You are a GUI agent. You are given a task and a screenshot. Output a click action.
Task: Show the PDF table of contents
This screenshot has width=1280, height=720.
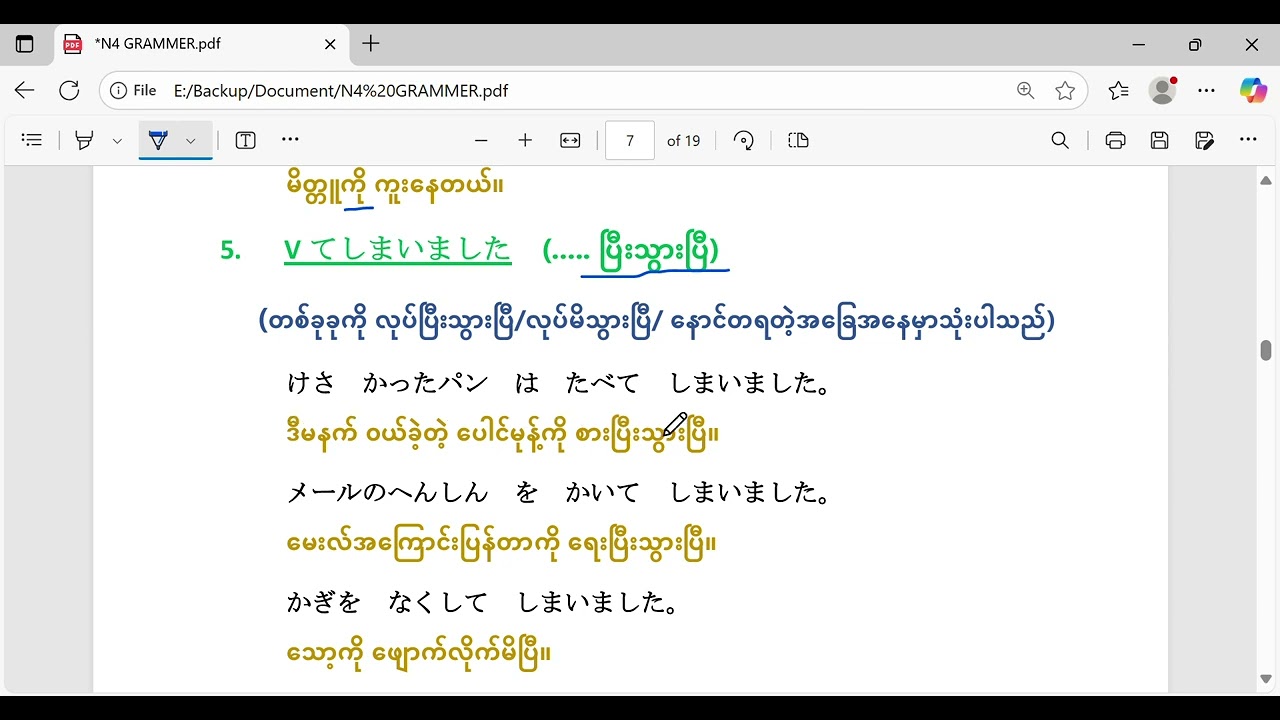32,140
